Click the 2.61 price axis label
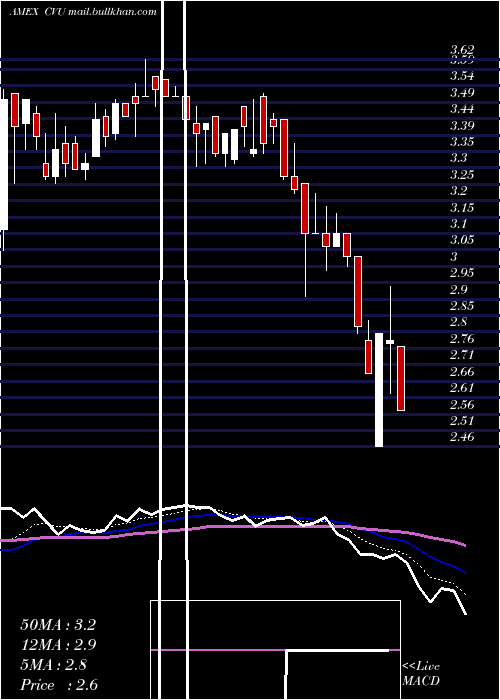500x700 pixels. [x=462, y=388]
